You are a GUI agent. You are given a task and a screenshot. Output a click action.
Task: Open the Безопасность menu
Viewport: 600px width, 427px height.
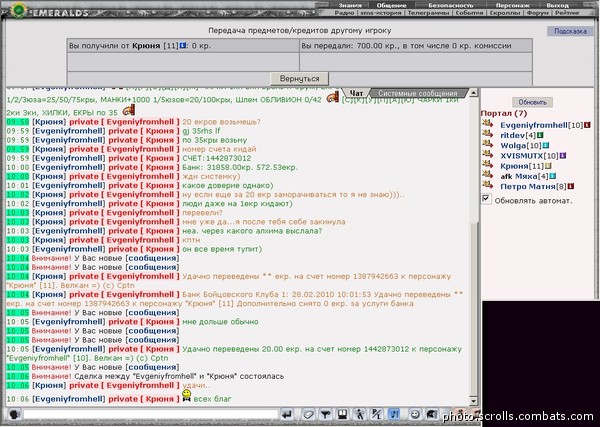point(451,5)
